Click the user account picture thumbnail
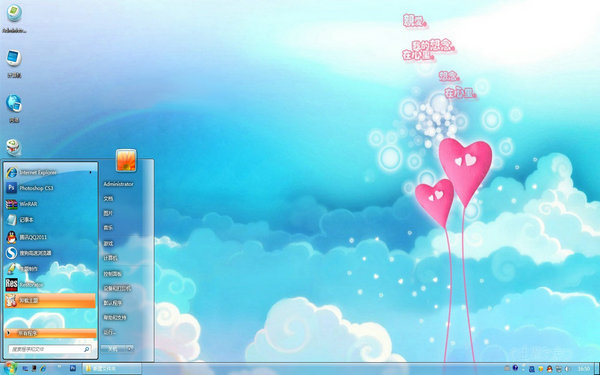This screenshot has height=375, width=600. point(126,160)
